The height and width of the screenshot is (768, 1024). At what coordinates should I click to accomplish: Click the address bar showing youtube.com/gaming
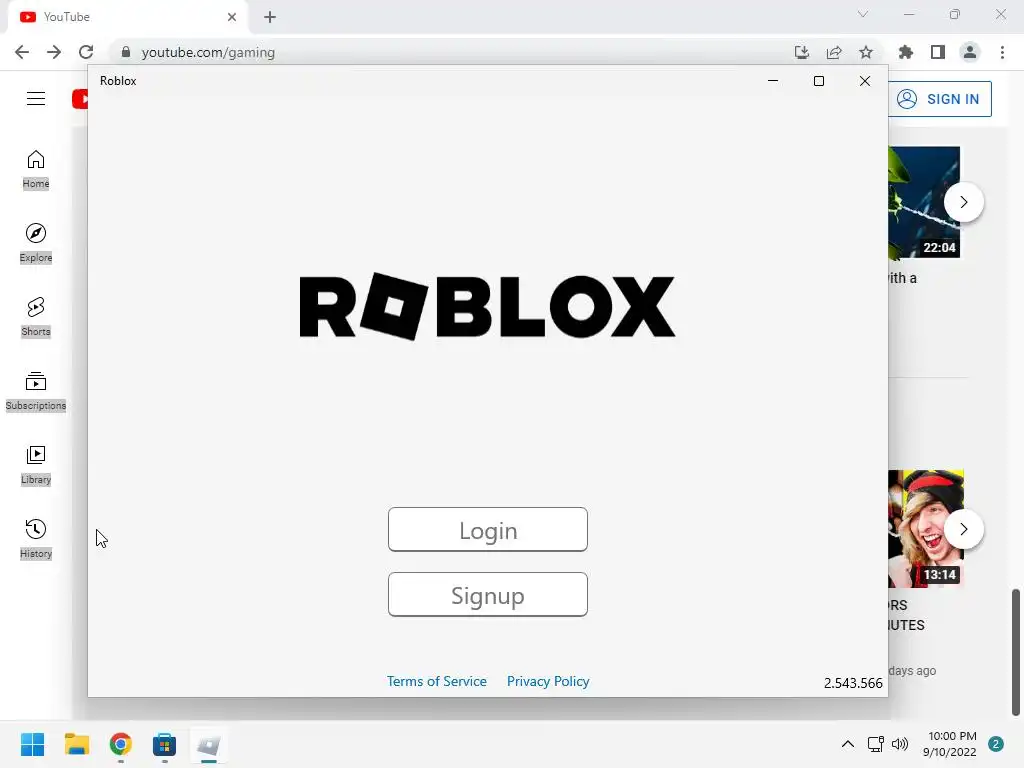pos(451,52)
